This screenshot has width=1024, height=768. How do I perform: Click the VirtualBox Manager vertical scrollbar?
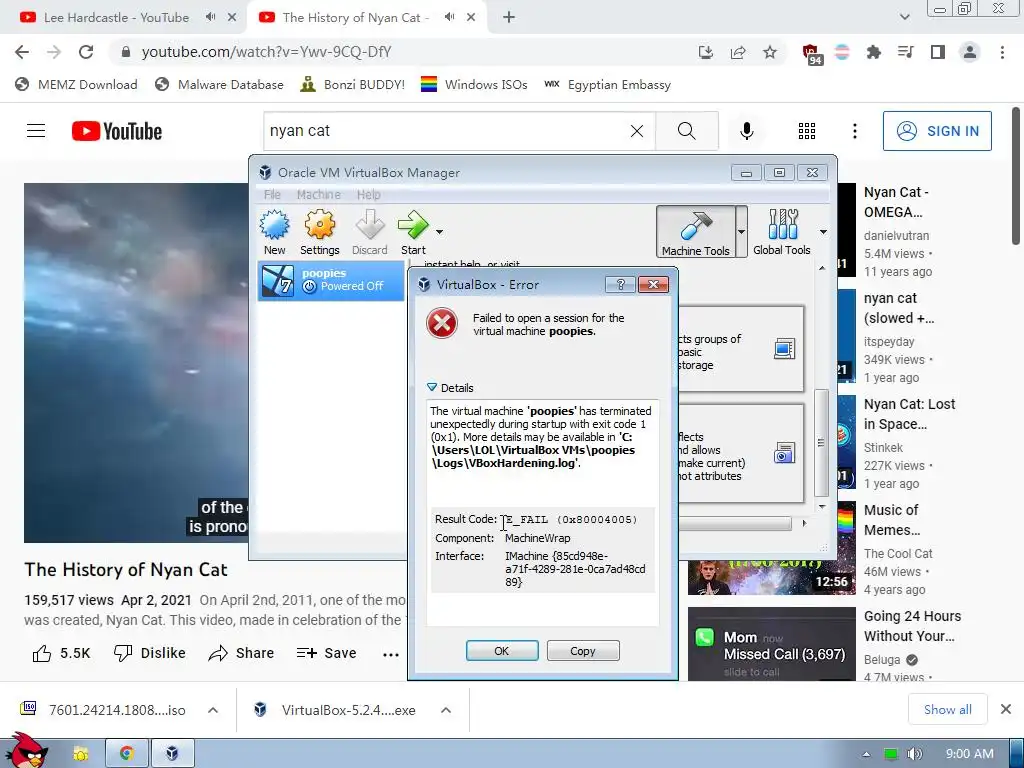tap(822, 443)
